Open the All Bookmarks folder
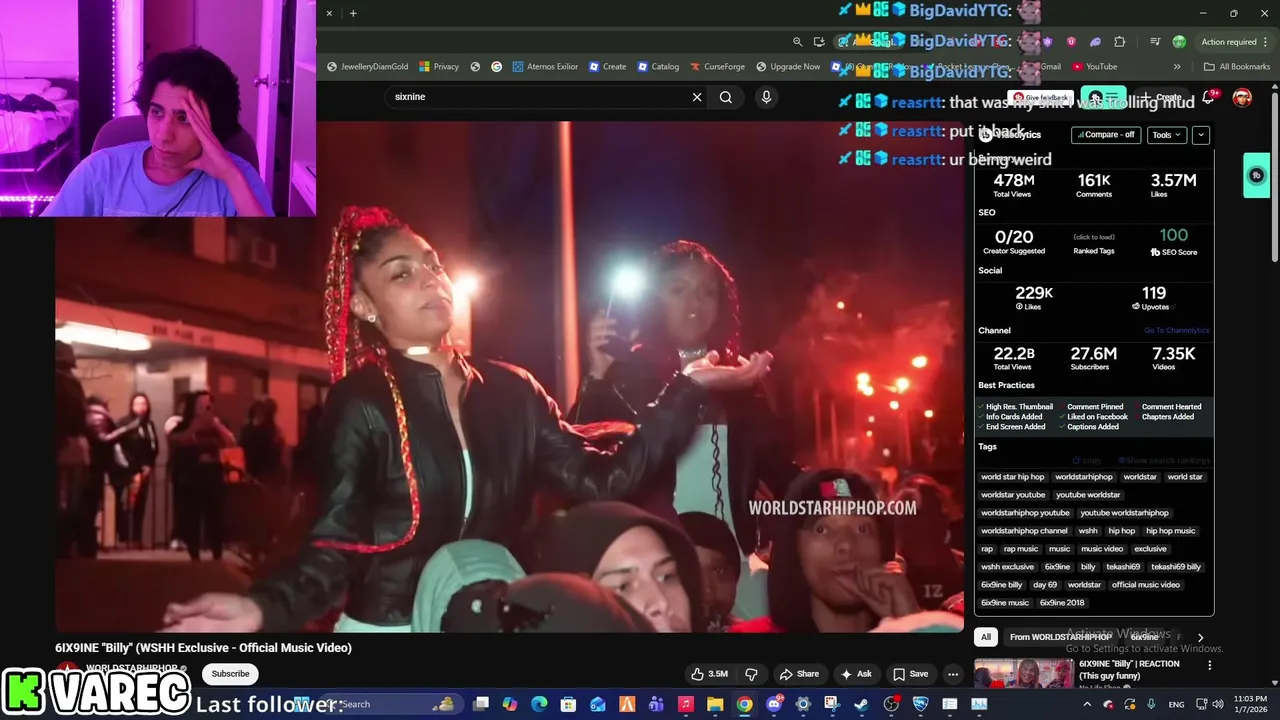This screenshot has height=720, width=1280. 1237,67
